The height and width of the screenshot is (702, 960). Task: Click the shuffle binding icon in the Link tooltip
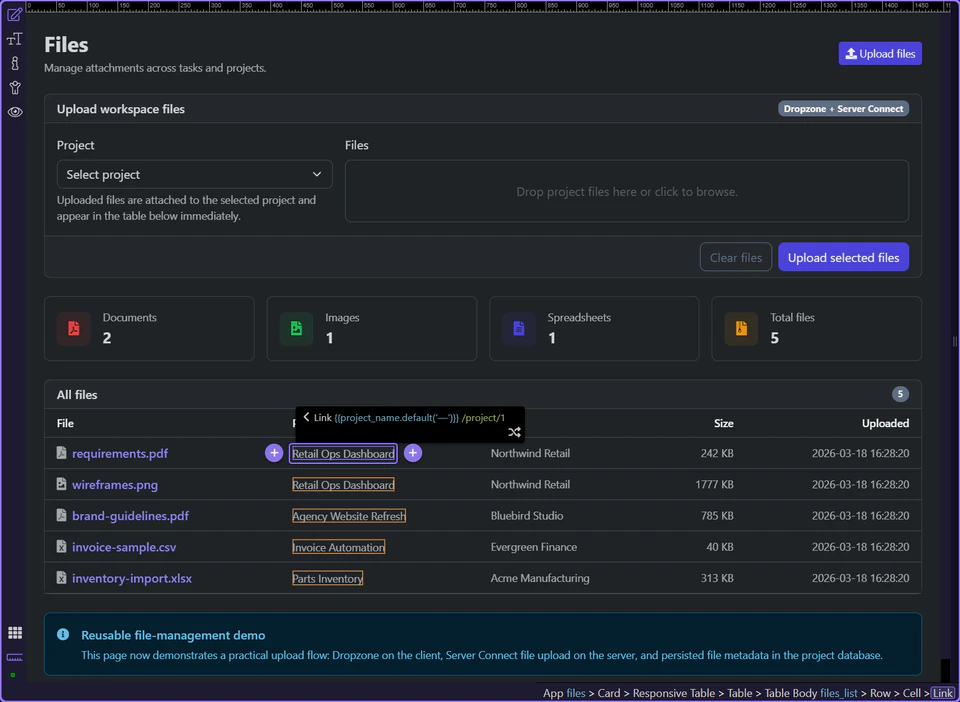(x=514, y=431)
